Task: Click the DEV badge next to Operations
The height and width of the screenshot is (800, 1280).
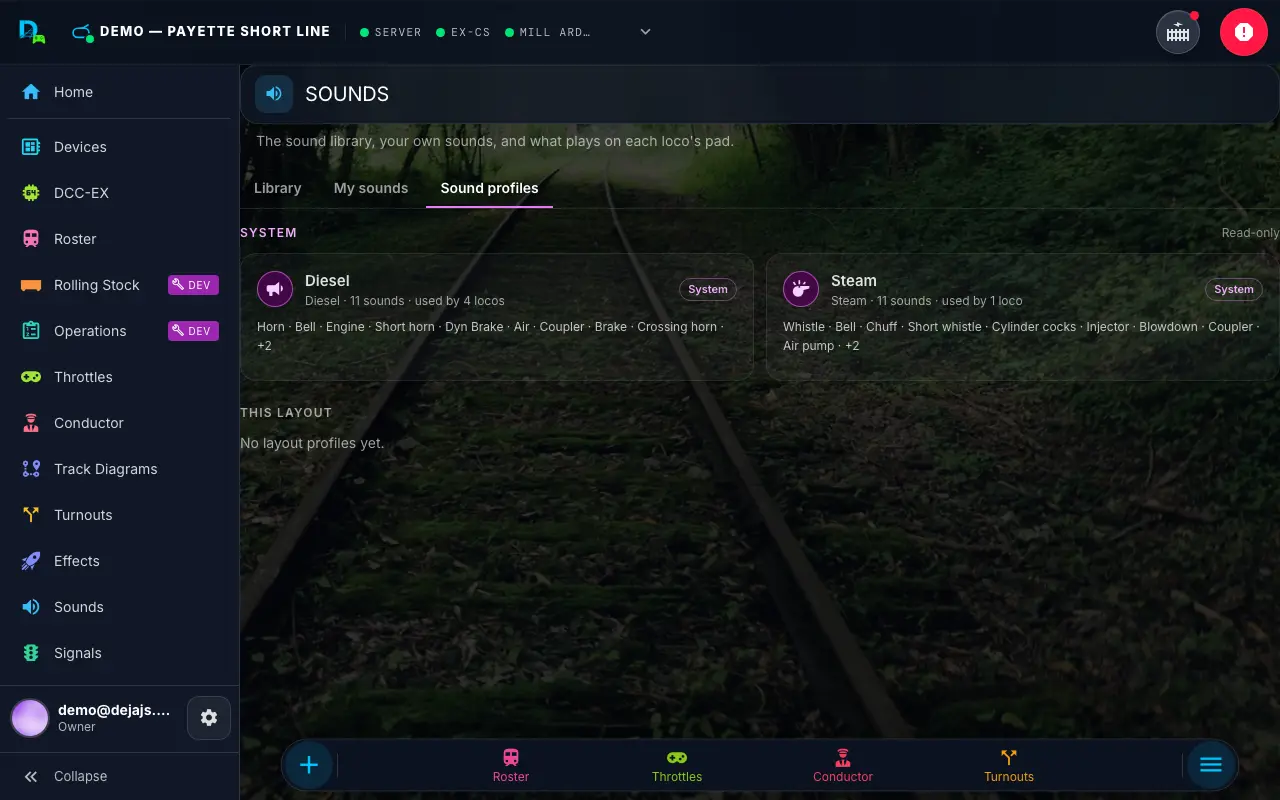Action: click(193, 331)
